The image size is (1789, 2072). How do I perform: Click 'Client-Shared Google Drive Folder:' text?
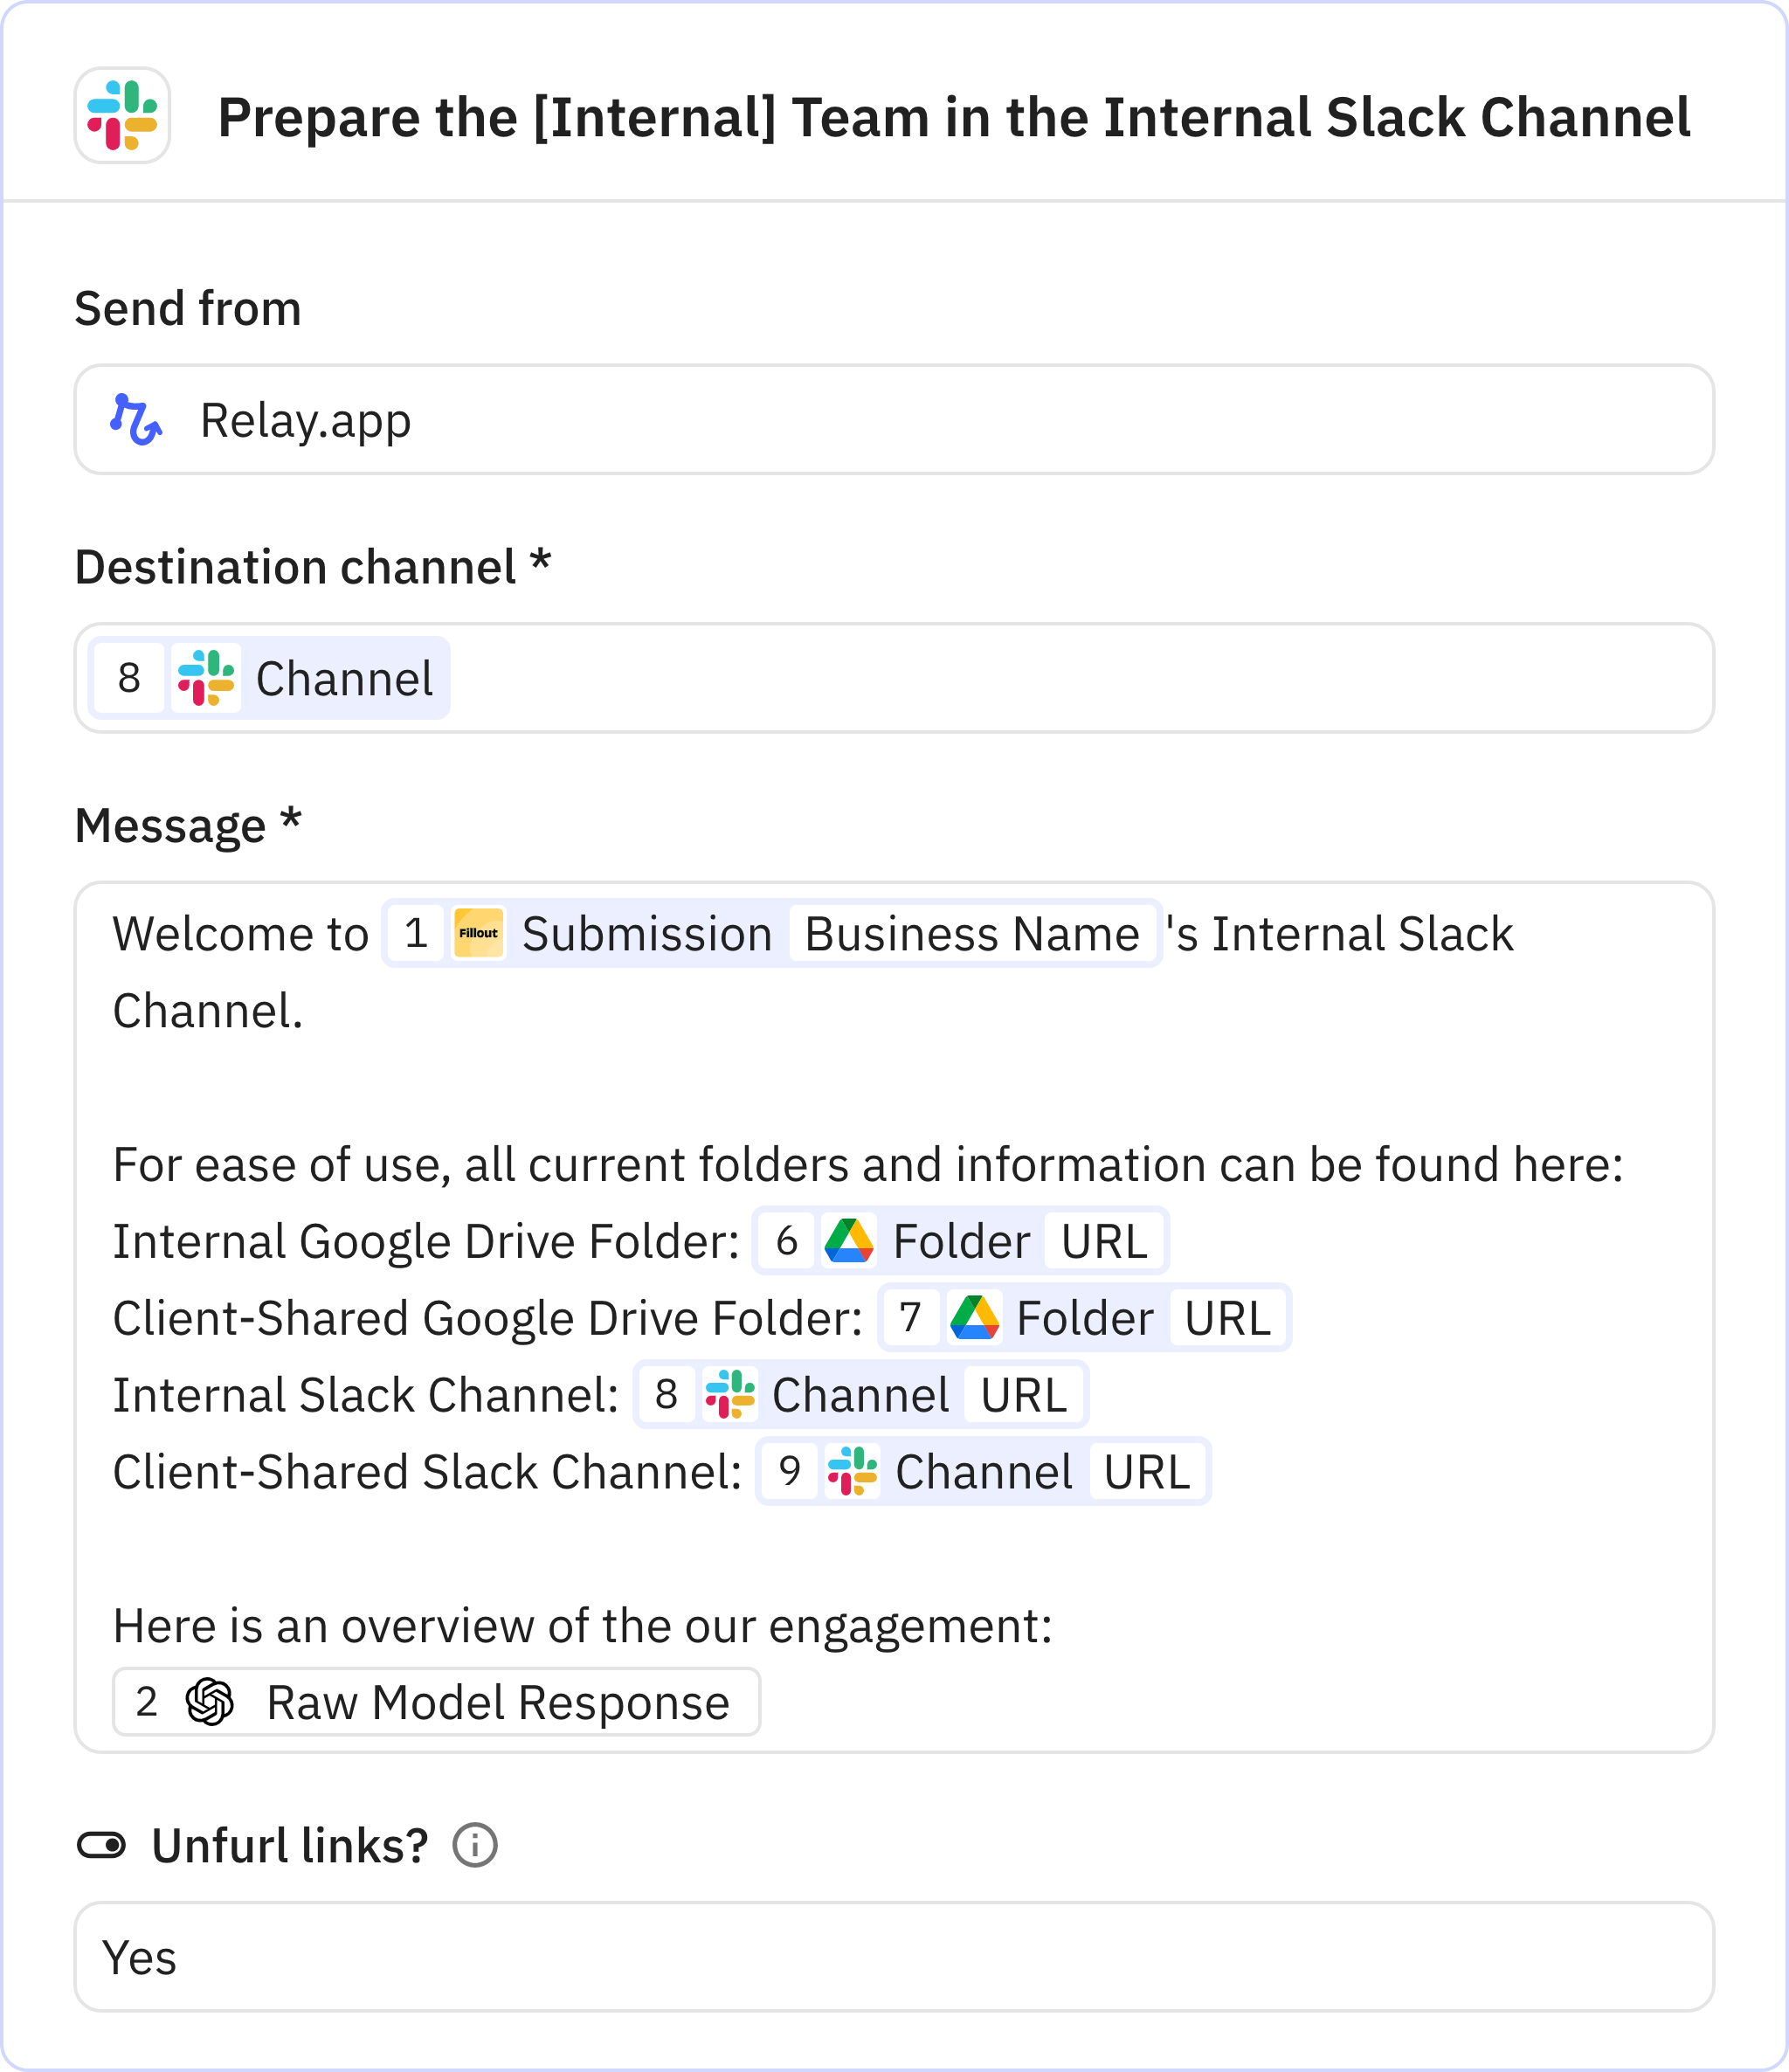click(x=487, y=1318)
